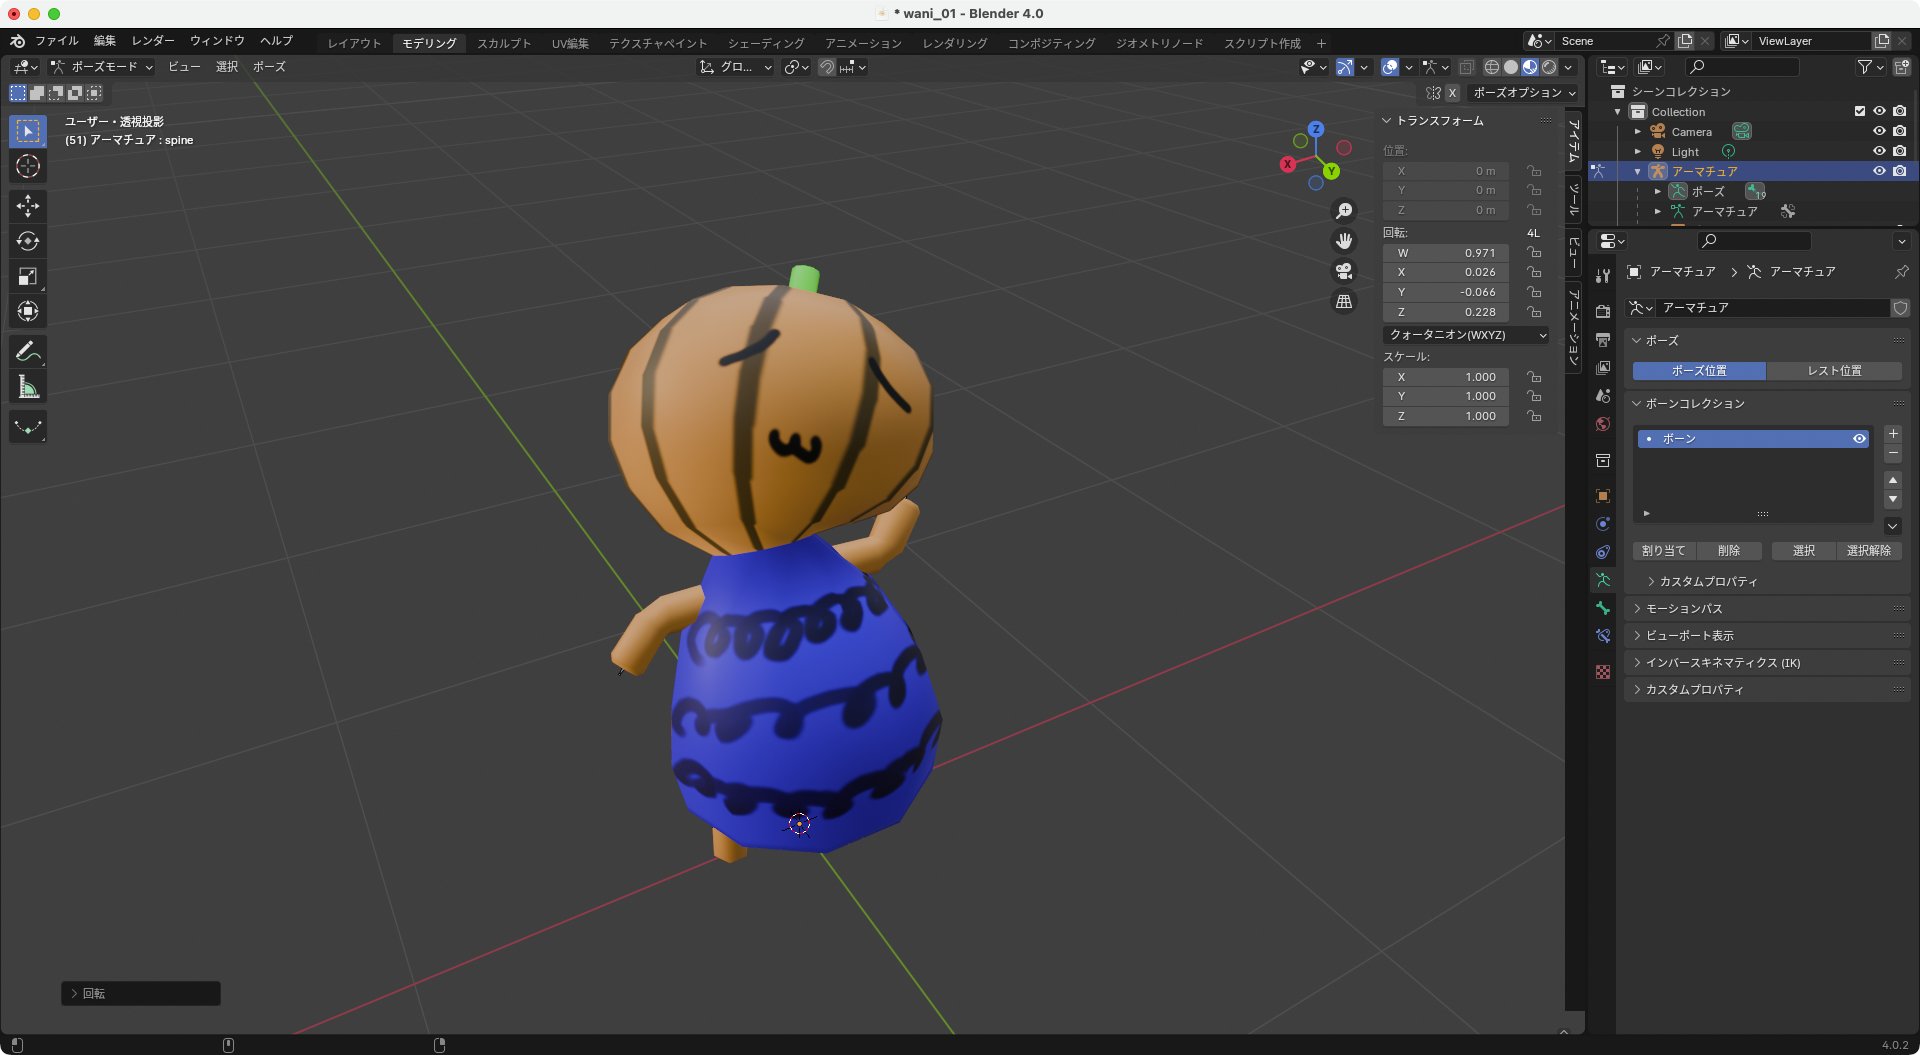Select the Transform tool
Viewport: 1920px width, 1055px height.
point(28,311)
